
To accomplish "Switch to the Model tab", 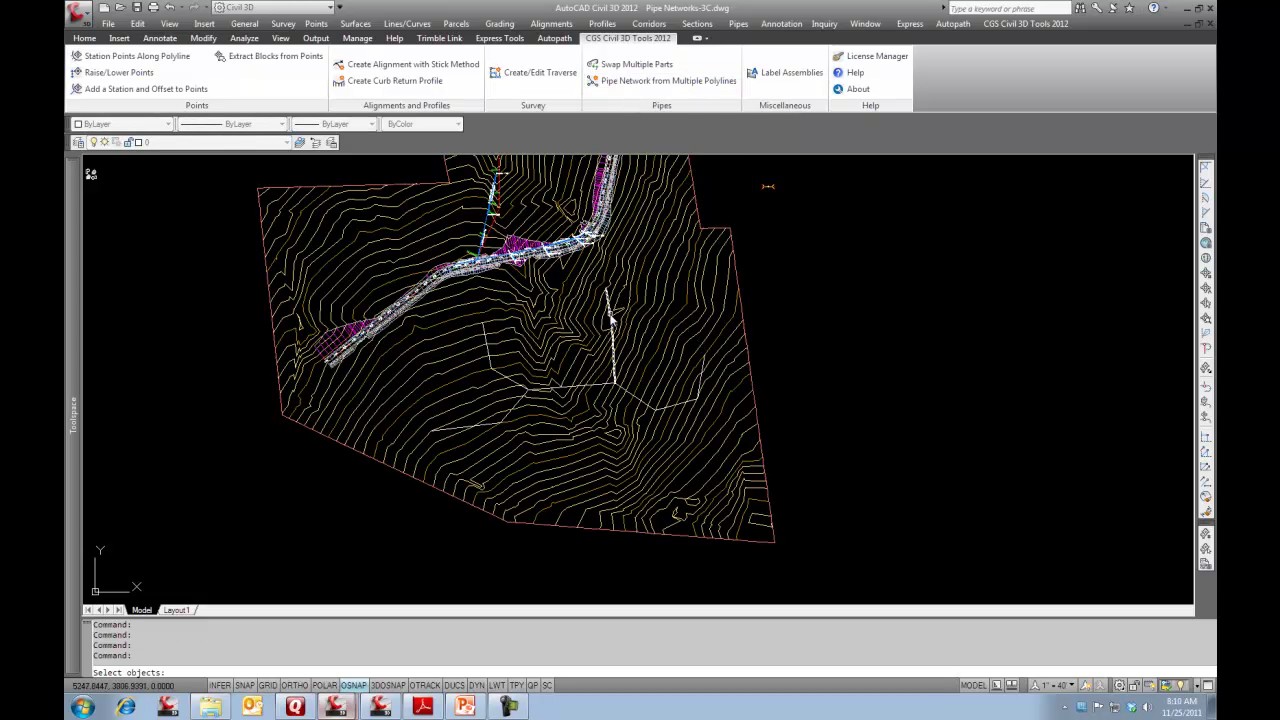I will (x=142, y=610).
